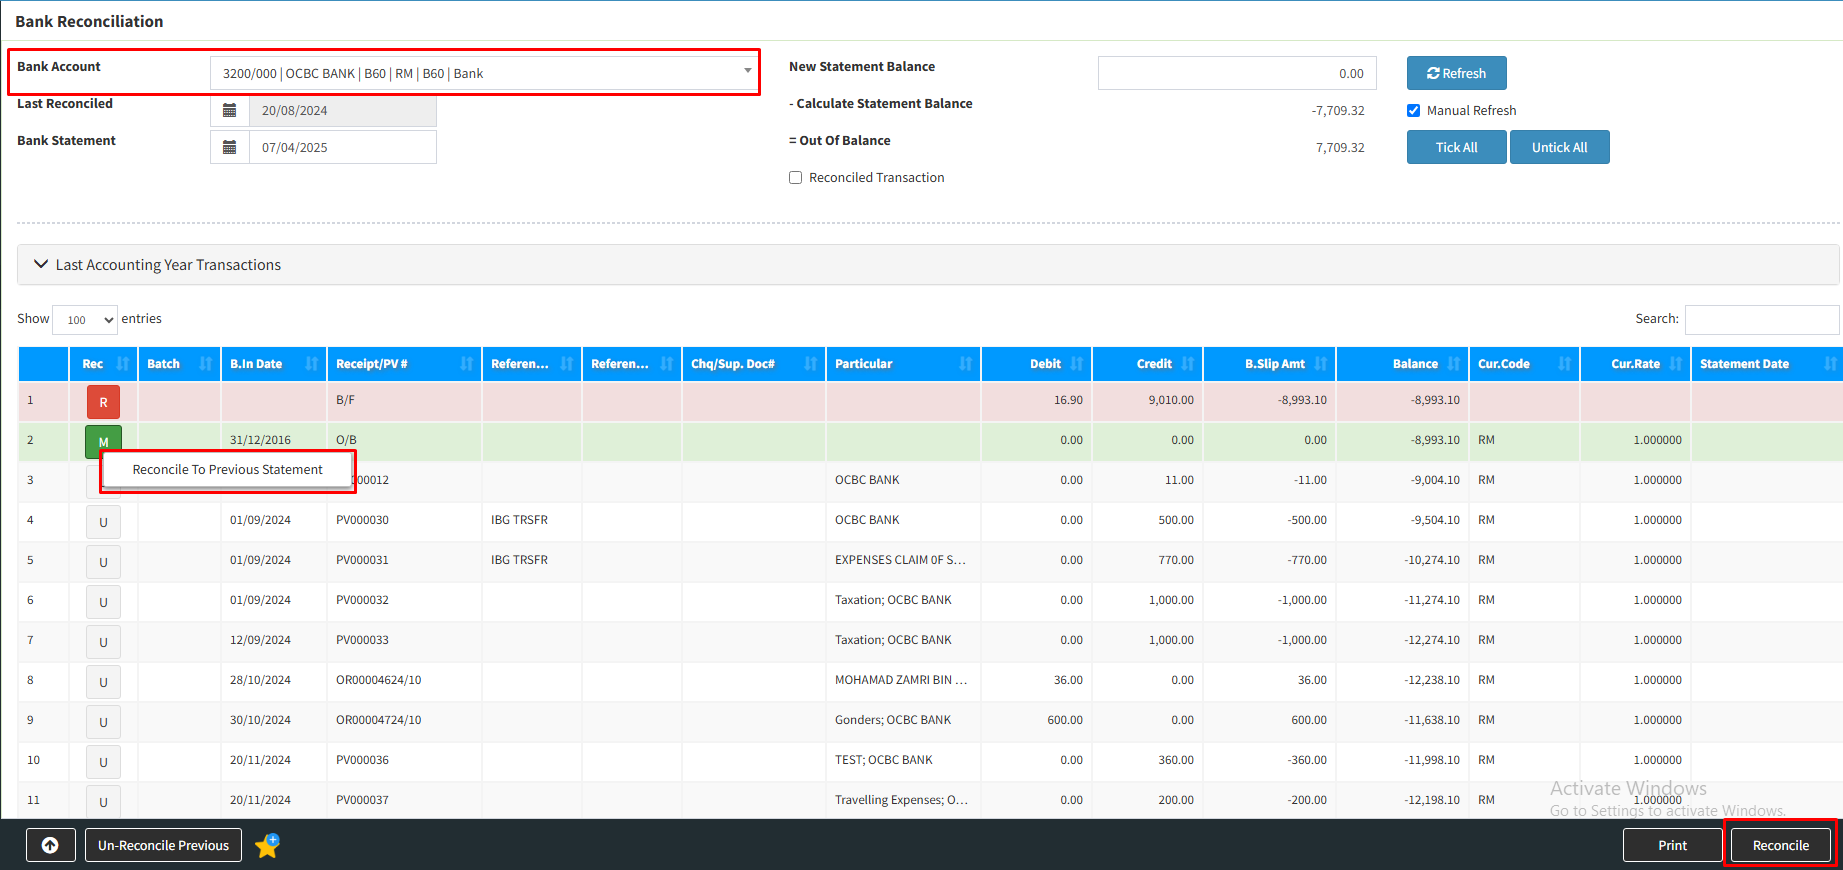Screen dimensions: 1843x870
Task: Enable the Reconciled Transaction checkbox
Action: (x=796, y=178)
